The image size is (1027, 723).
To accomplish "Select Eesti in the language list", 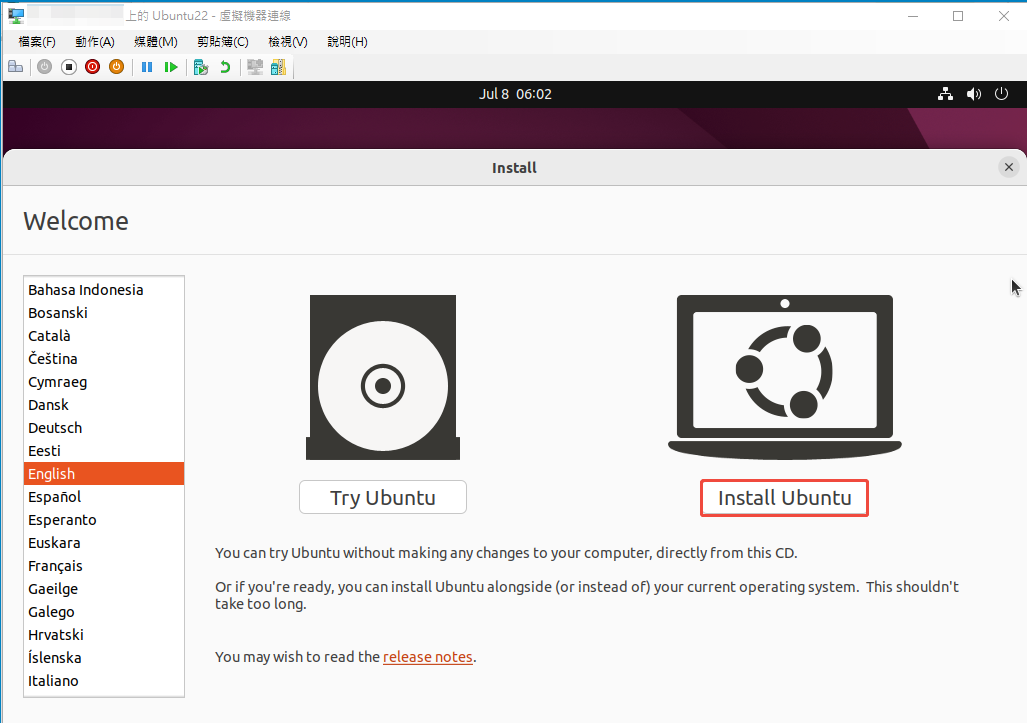I will pyautogui.click(x=104, y=451).
